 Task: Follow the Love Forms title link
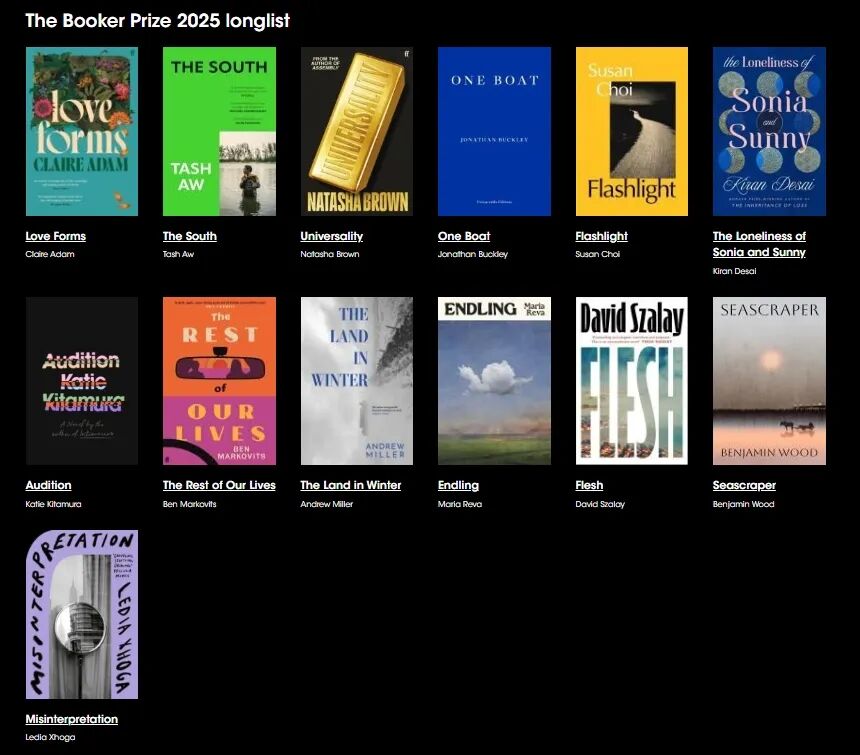pos(56,236)
